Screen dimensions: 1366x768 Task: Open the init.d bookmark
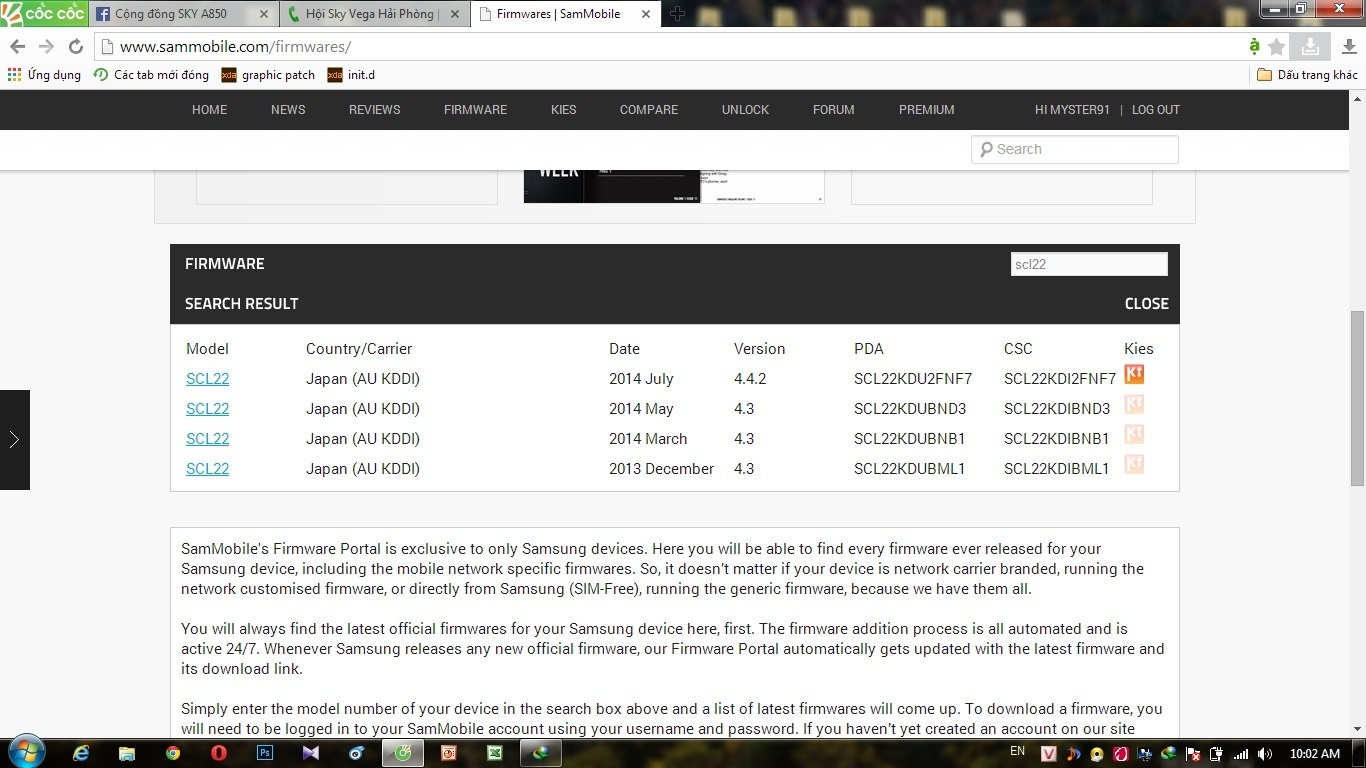351,75
